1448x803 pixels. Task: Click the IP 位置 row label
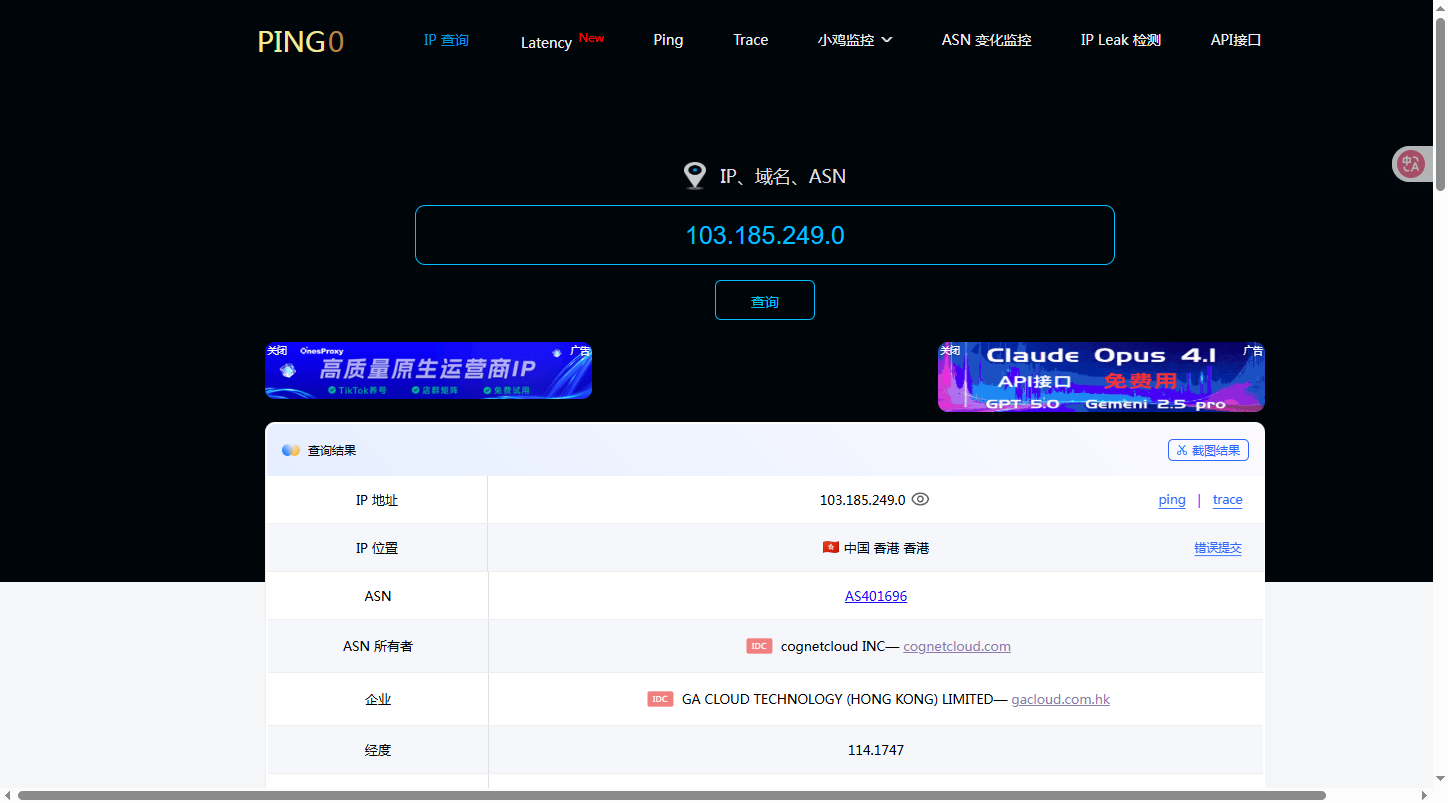click(377, 548)
